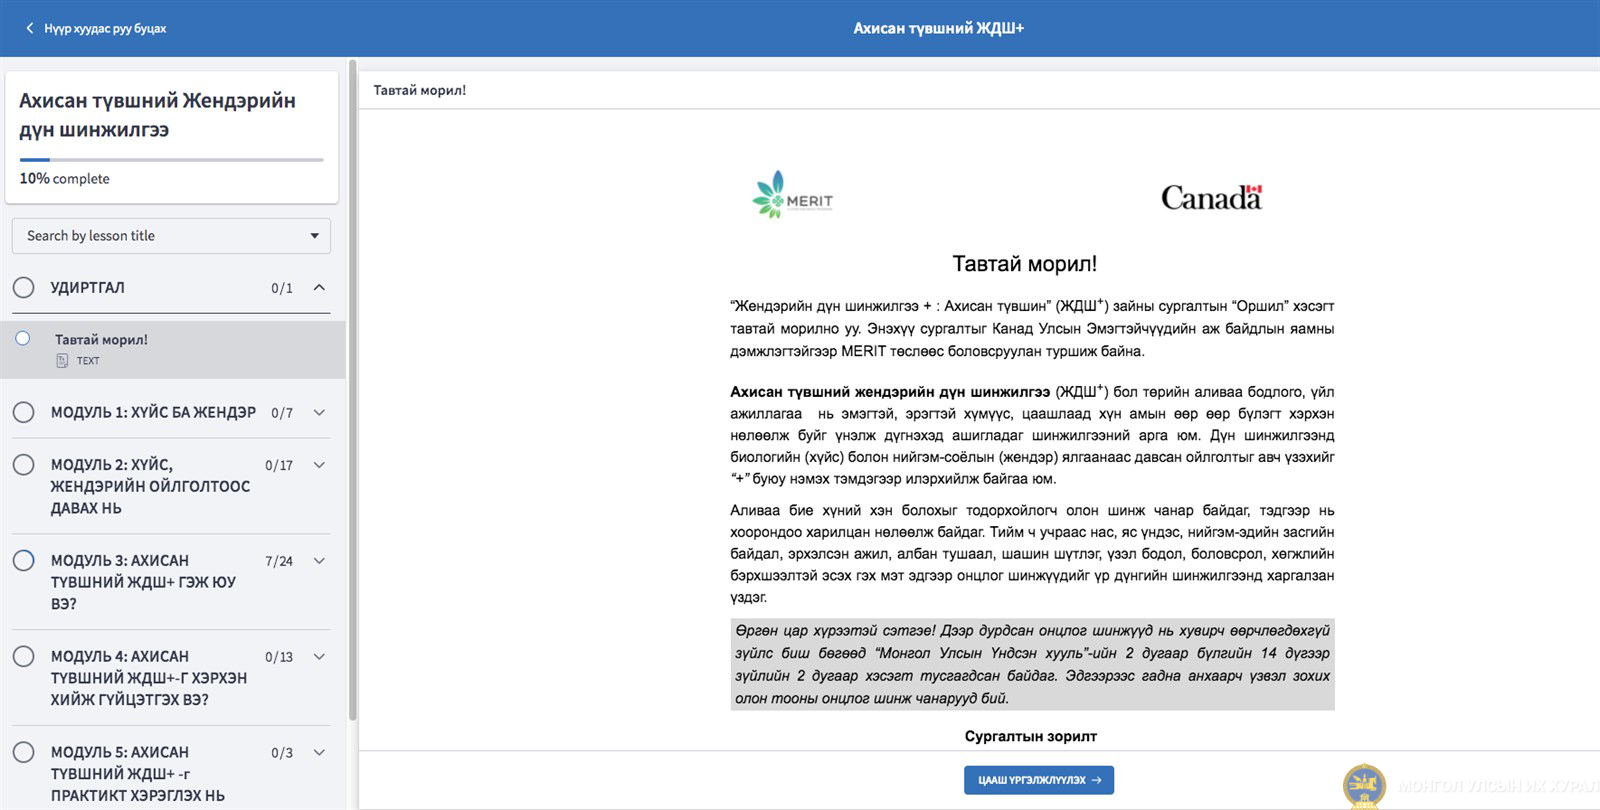The image size is (1600, 810).
Task: Click the 0/1 count beside УДИРТГАЛ
Action: [x=282, y=288]
